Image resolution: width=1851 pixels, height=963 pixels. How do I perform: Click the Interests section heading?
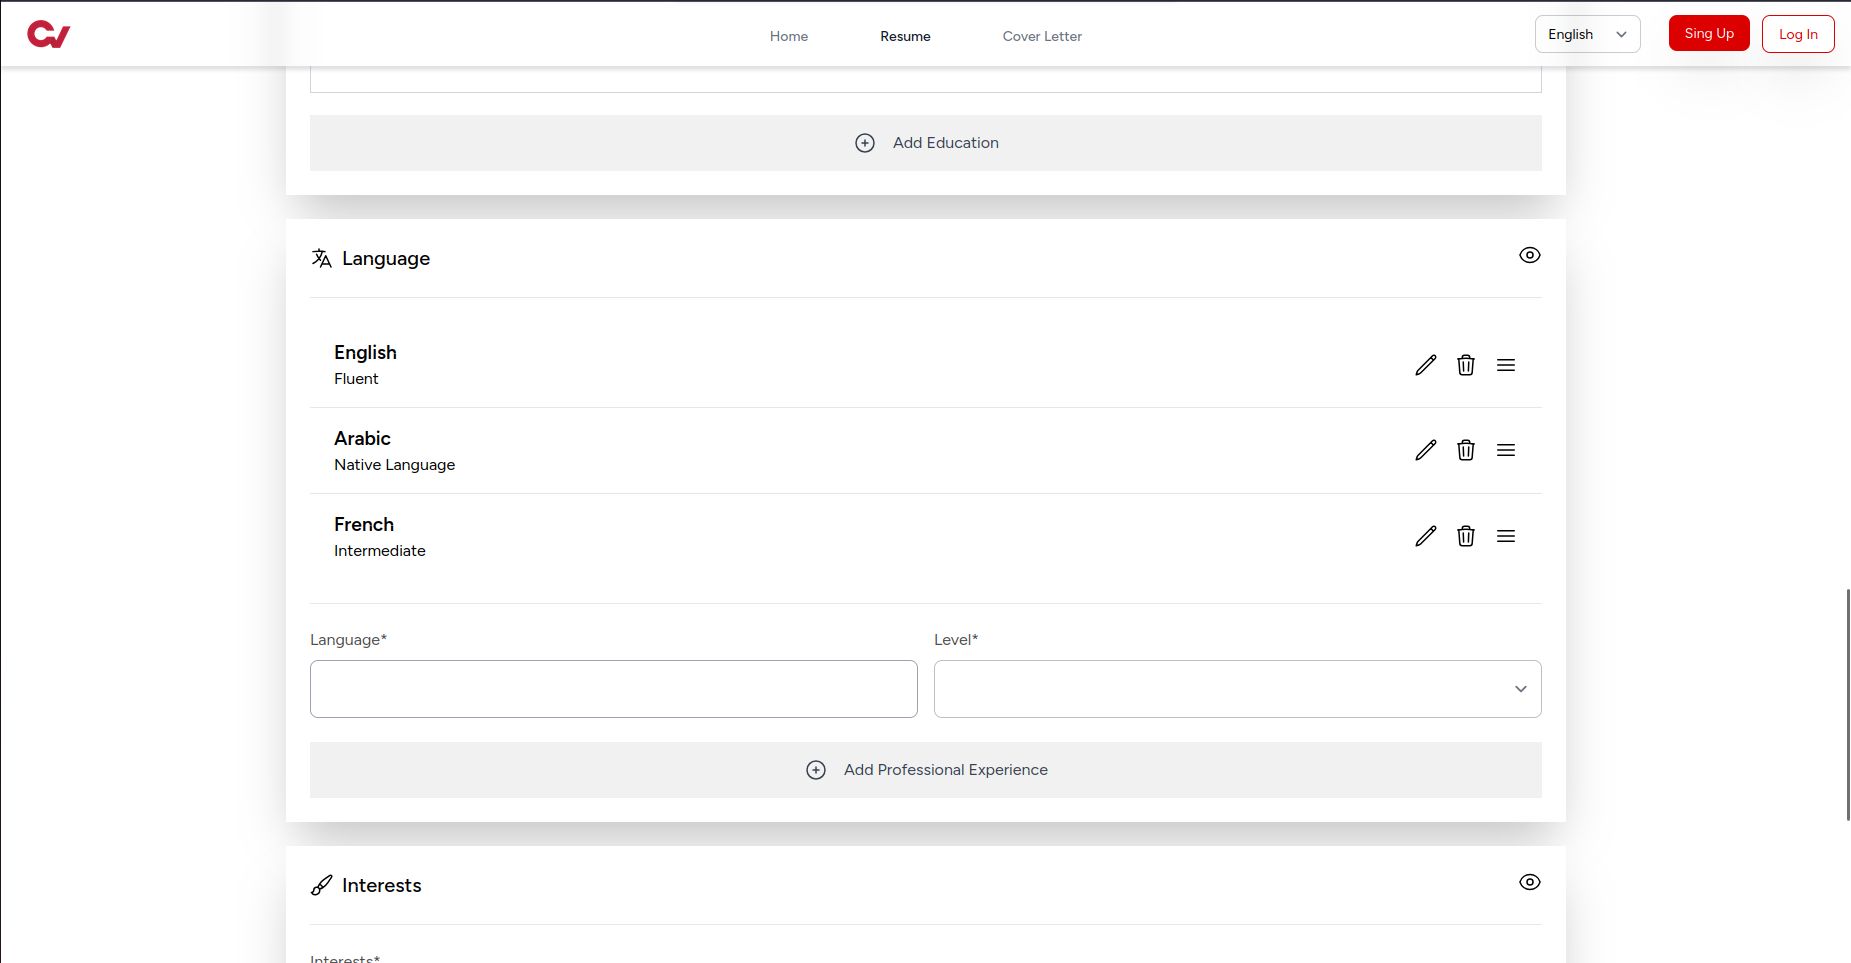tap(382, 885)
